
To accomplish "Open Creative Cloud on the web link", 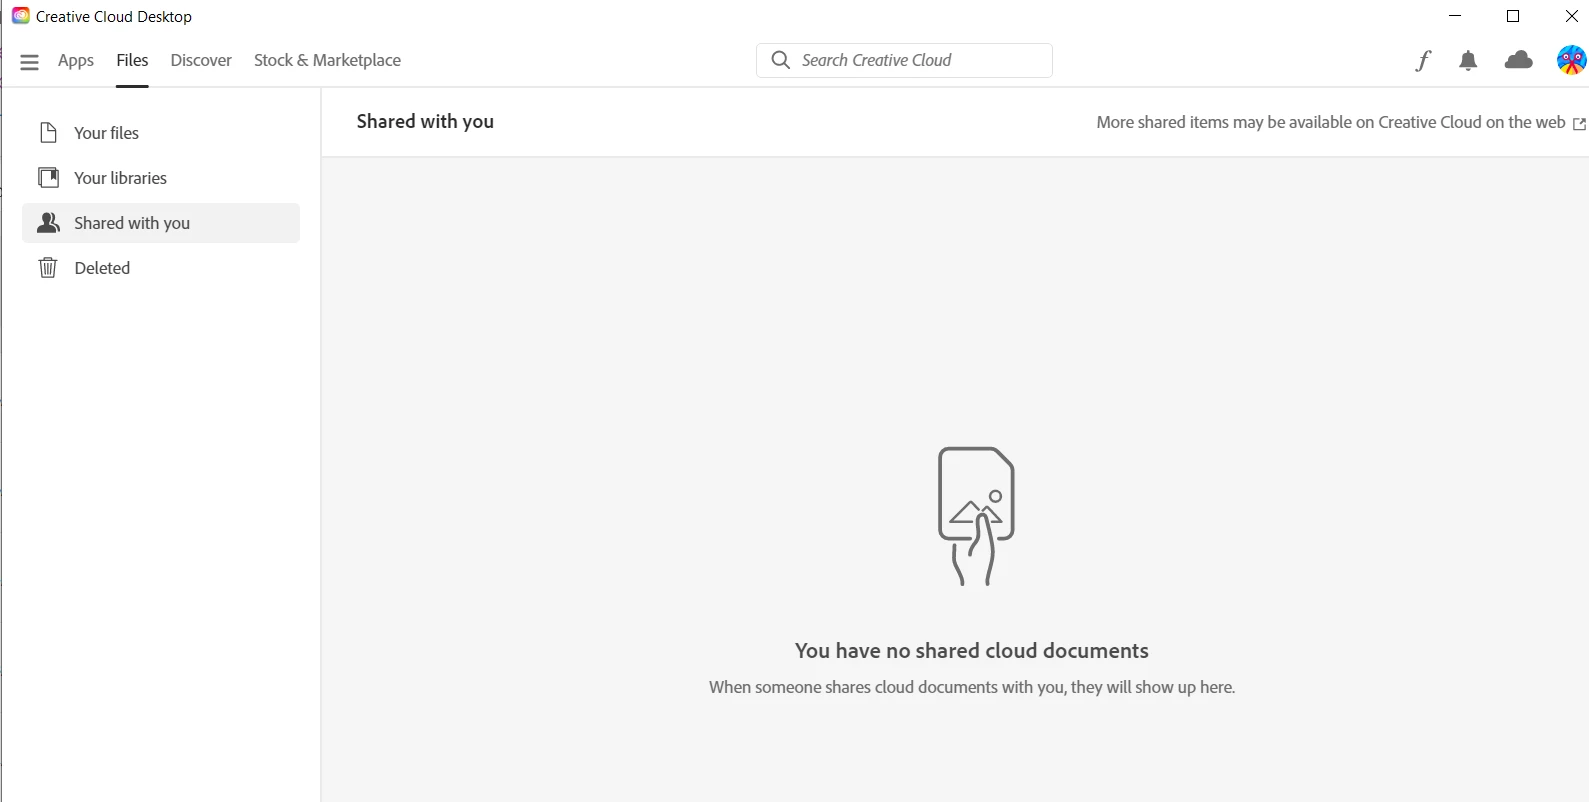I will [x=1340, y=122].
